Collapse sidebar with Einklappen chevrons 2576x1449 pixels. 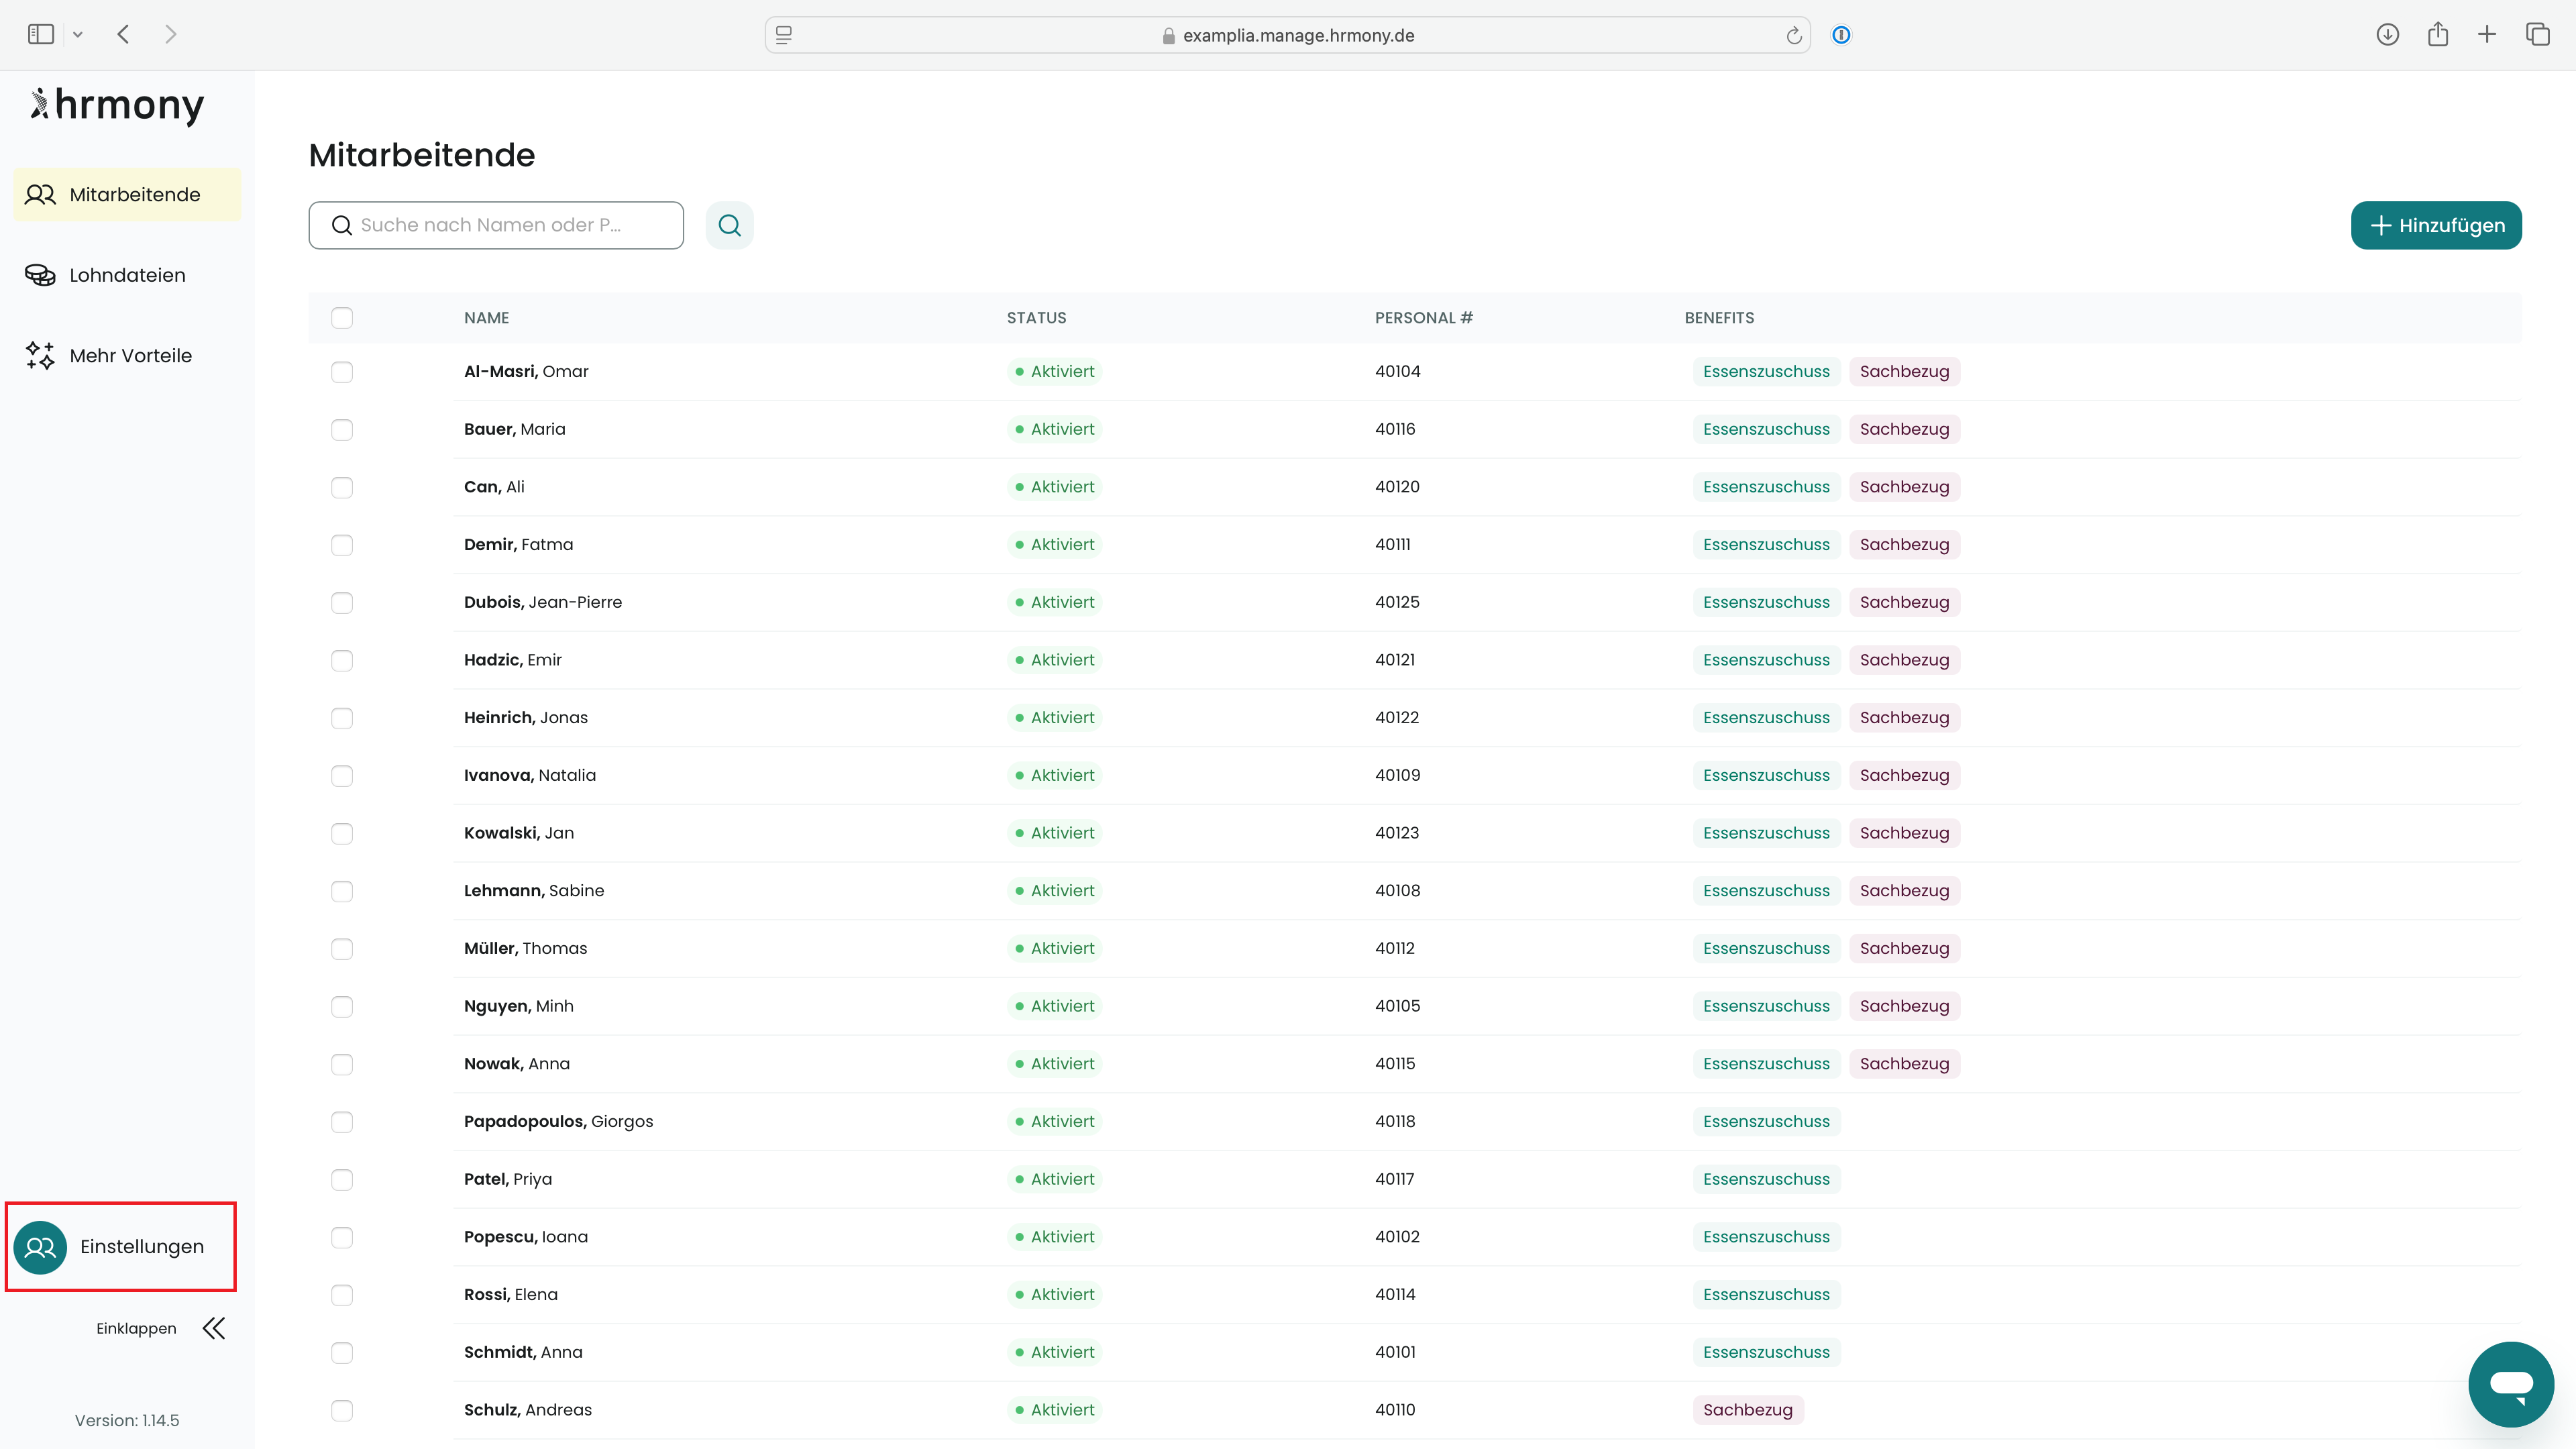click(x=213, y=1328)
